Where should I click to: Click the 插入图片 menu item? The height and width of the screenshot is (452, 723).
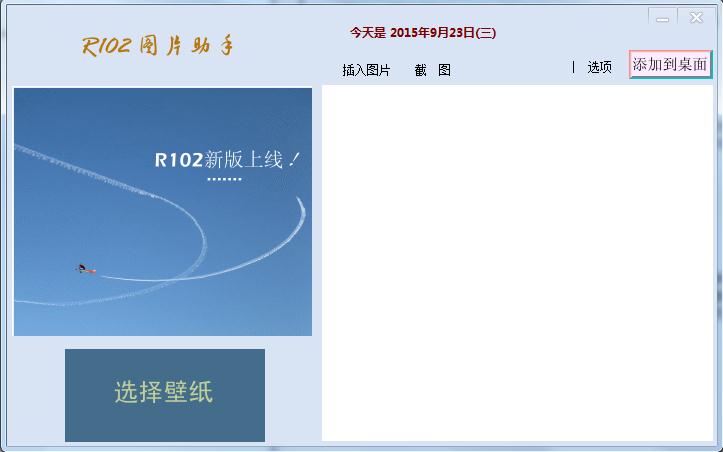[366, 70]
